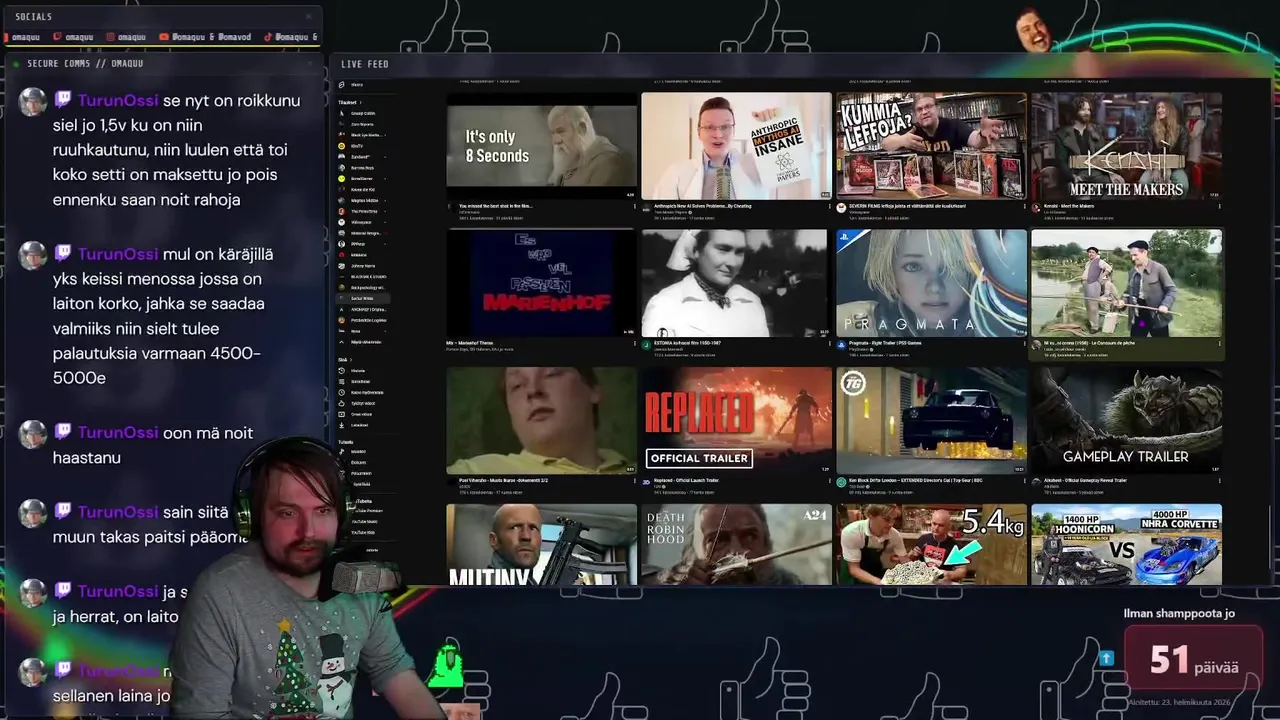Open Katso myöhemmin list
Viewport: 1280px width, 720px height.
pos(363,392)
